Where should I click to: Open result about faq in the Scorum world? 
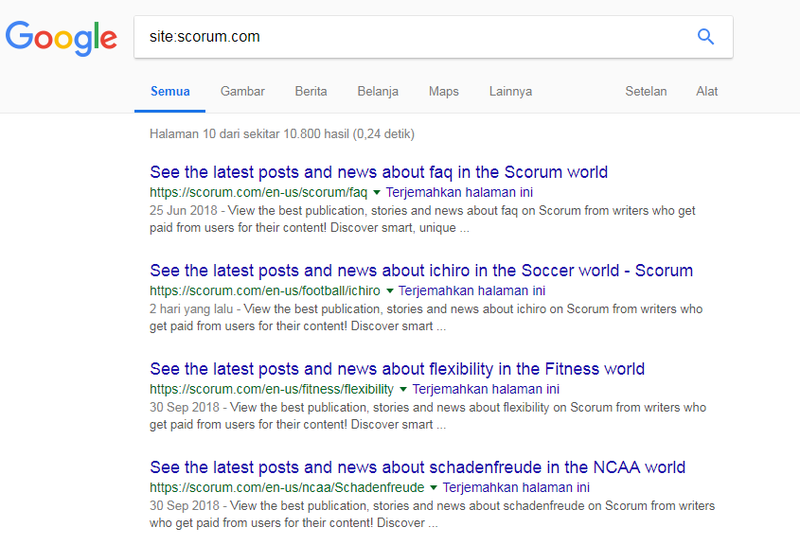(x=379, y=172)
